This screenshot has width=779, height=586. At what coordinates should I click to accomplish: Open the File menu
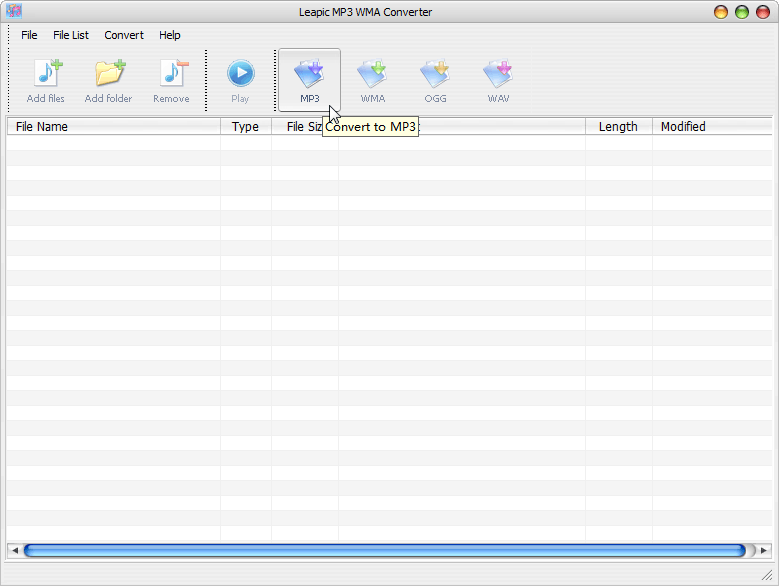[29, 35]
